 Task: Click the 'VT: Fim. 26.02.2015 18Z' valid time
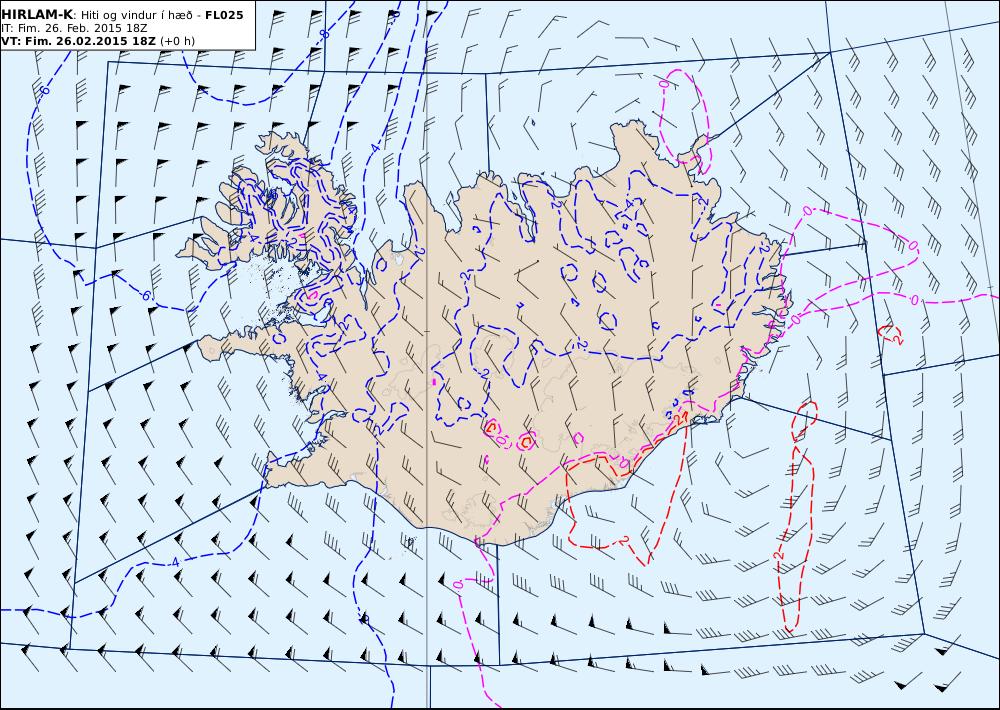[x=78, y=41]
